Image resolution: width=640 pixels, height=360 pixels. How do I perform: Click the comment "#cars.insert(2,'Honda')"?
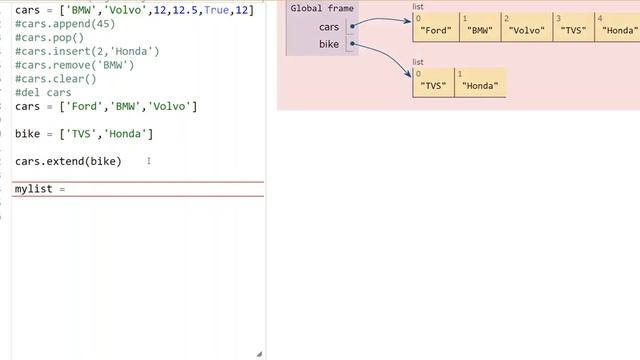coord(87,51)
